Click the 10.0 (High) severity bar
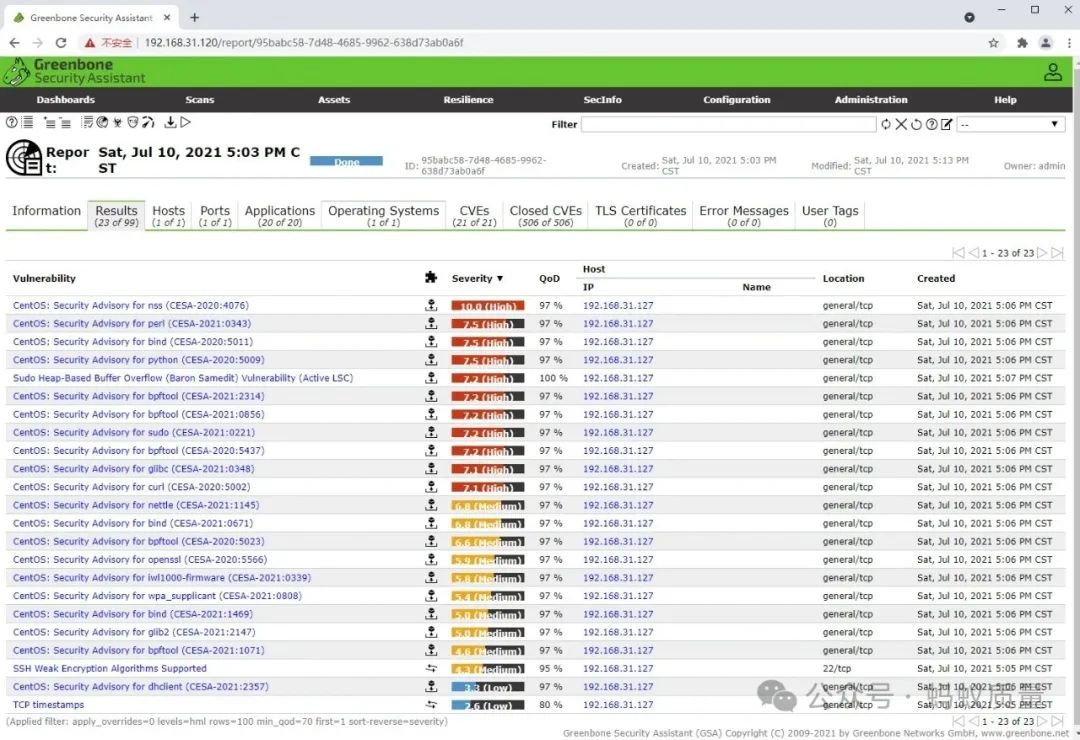 click(x=488, y=306)
